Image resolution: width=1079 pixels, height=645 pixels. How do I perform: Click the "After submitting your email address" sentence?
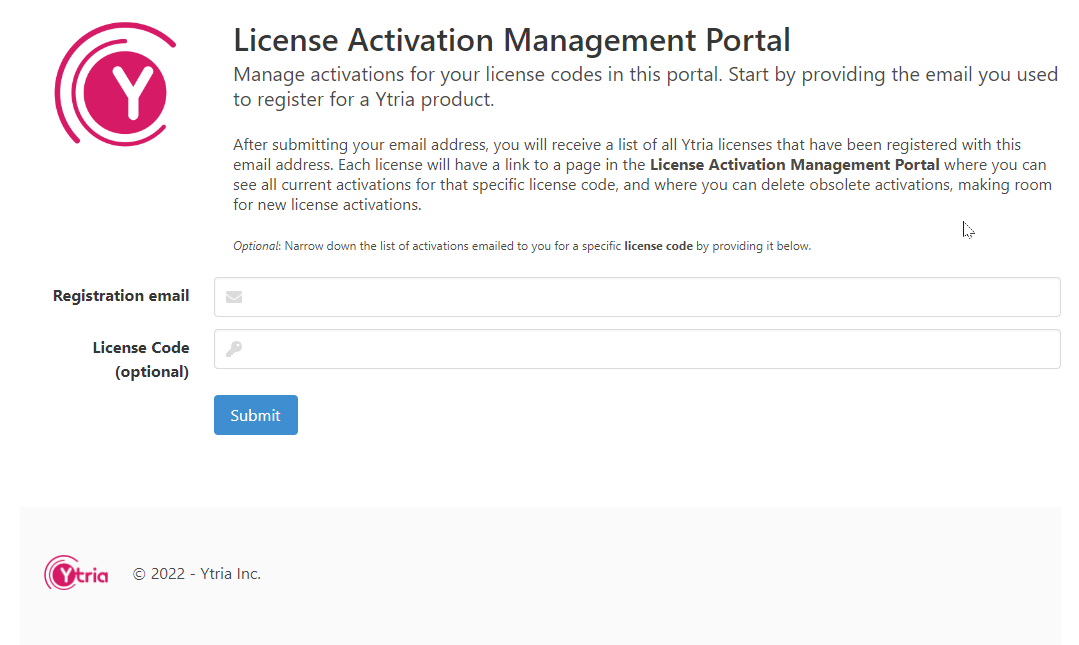360,145
